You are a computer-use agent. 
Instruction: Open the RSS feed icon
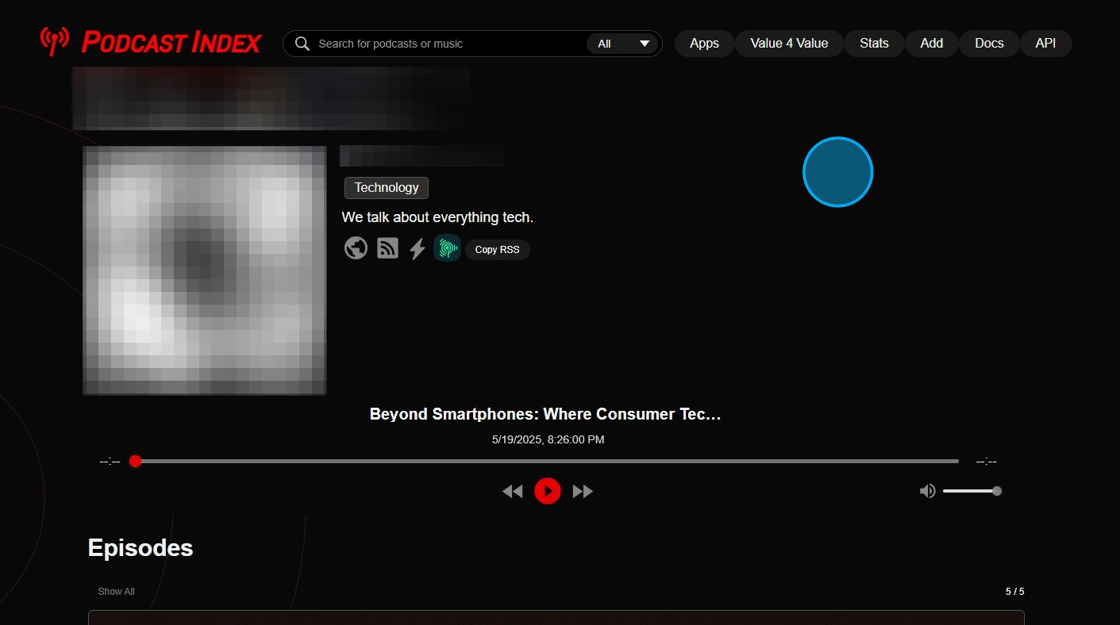[387, 248]
